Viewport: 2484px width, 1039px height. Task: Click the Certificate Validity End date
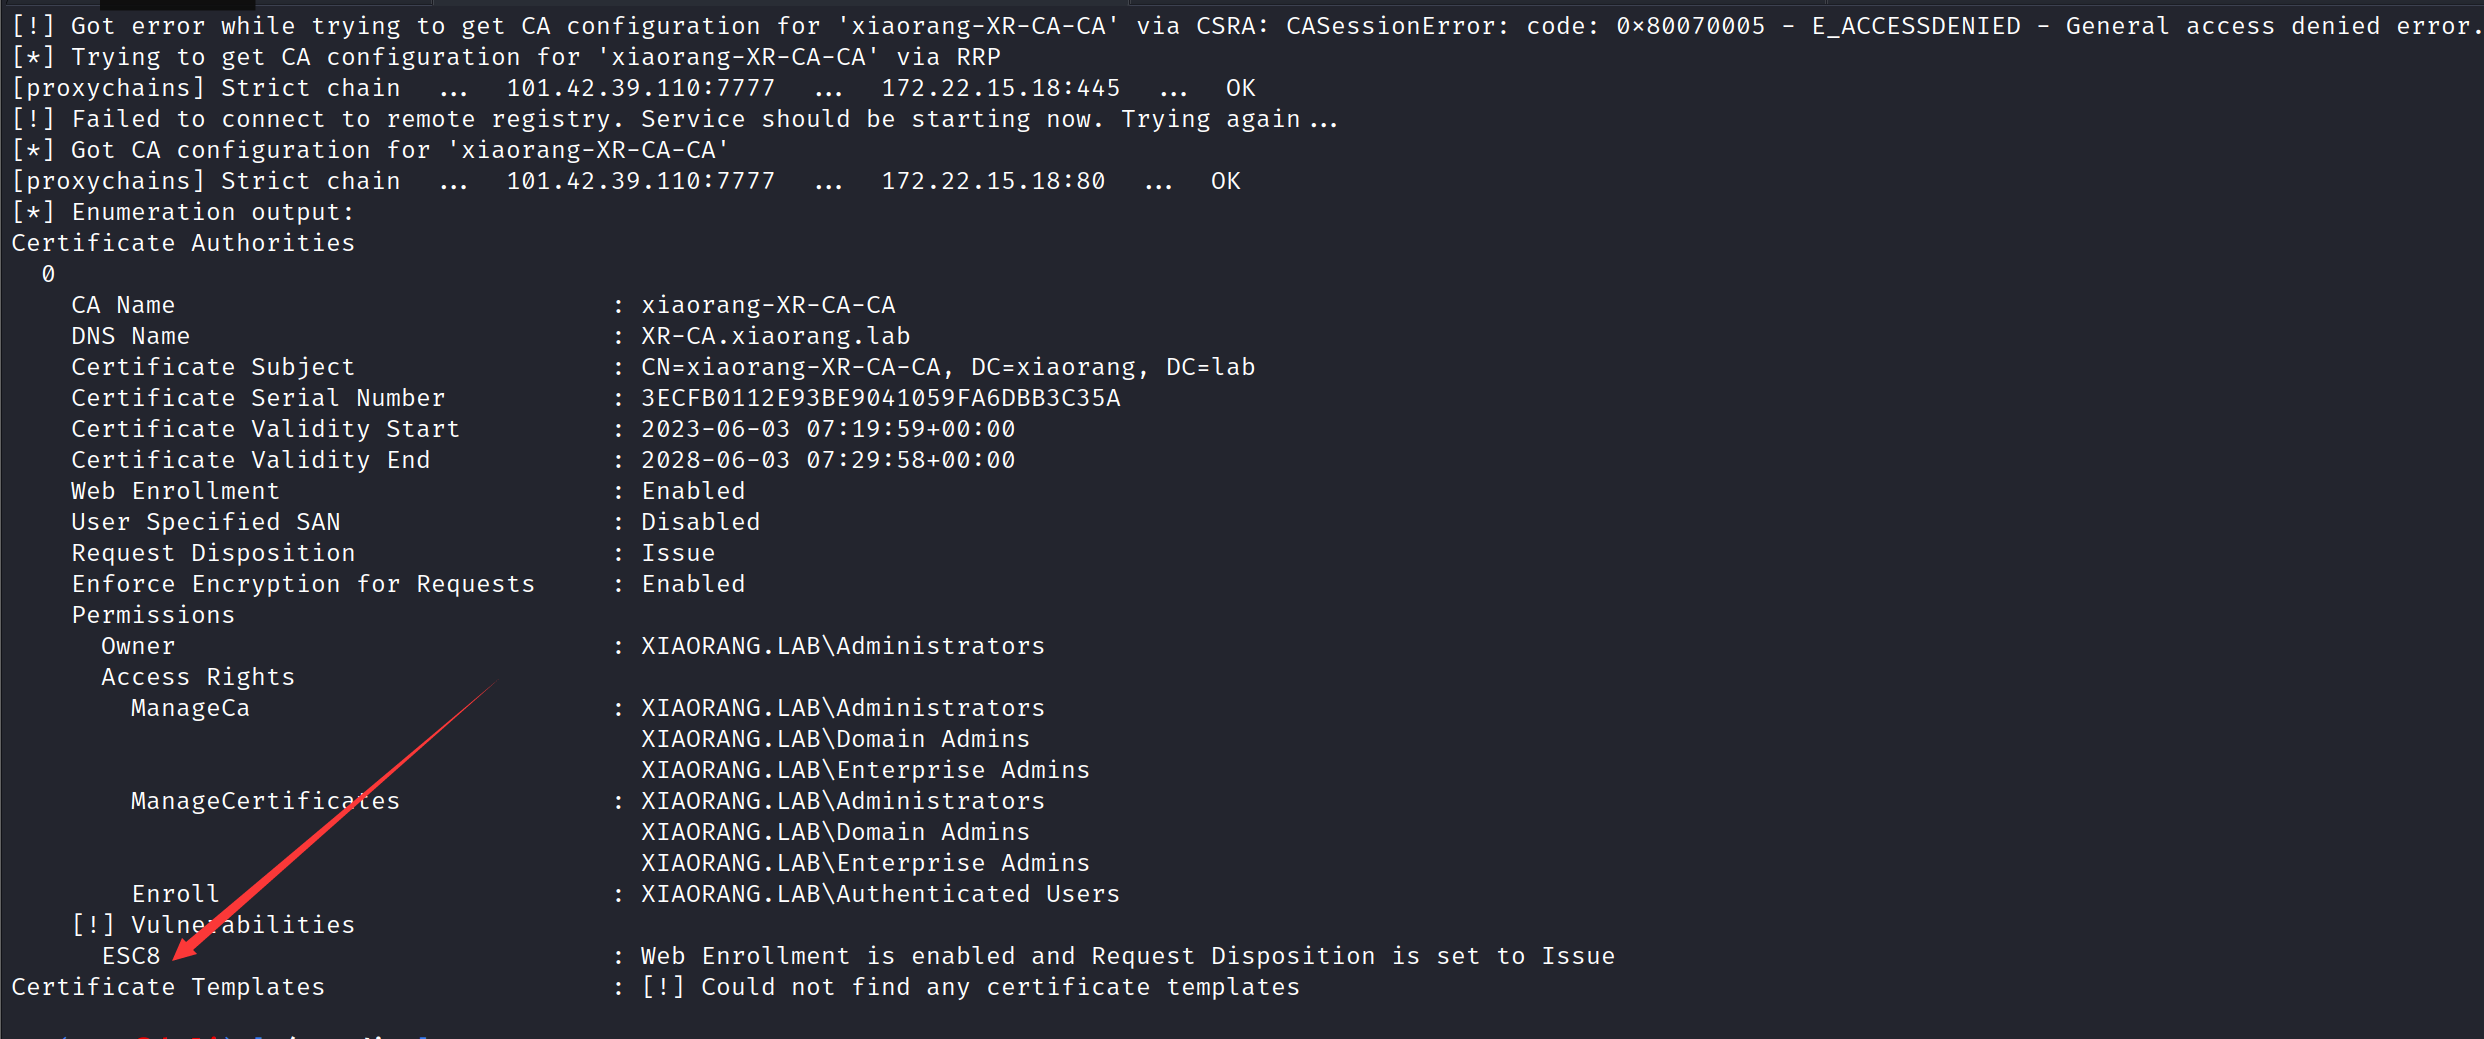827,460
